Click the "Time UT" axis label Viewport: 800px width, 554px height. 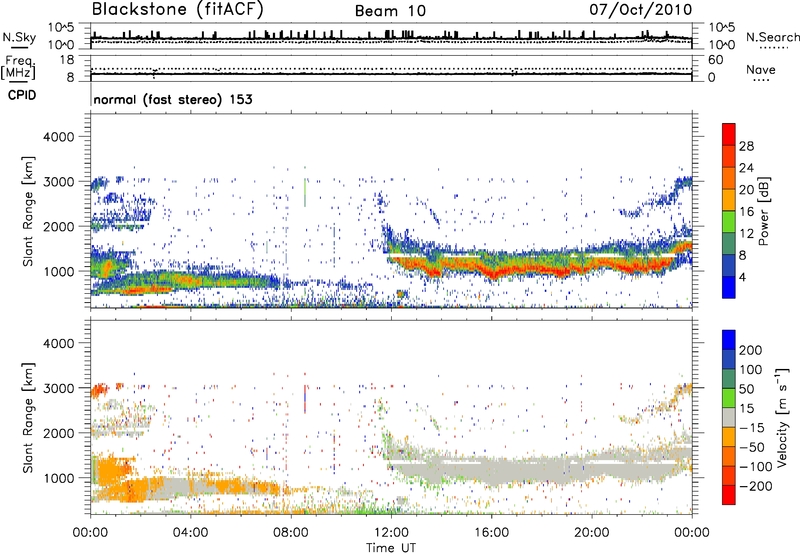pyautogui.click(x=391, y=547)
